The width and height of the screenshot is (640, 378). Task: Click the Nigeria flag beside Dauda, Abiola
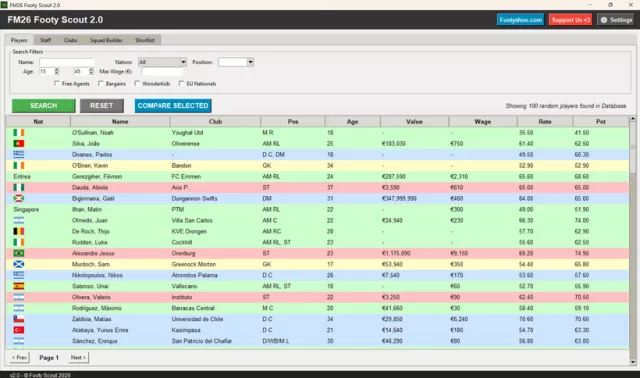[19, 187]
